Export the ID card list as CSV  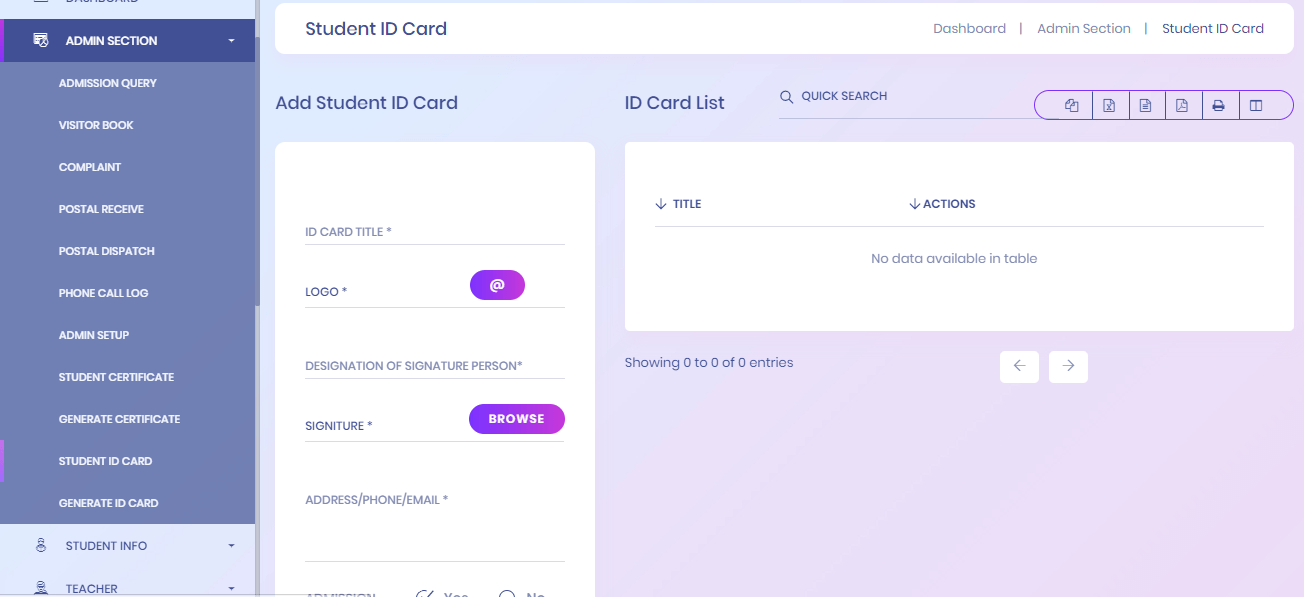(1146, 105)
